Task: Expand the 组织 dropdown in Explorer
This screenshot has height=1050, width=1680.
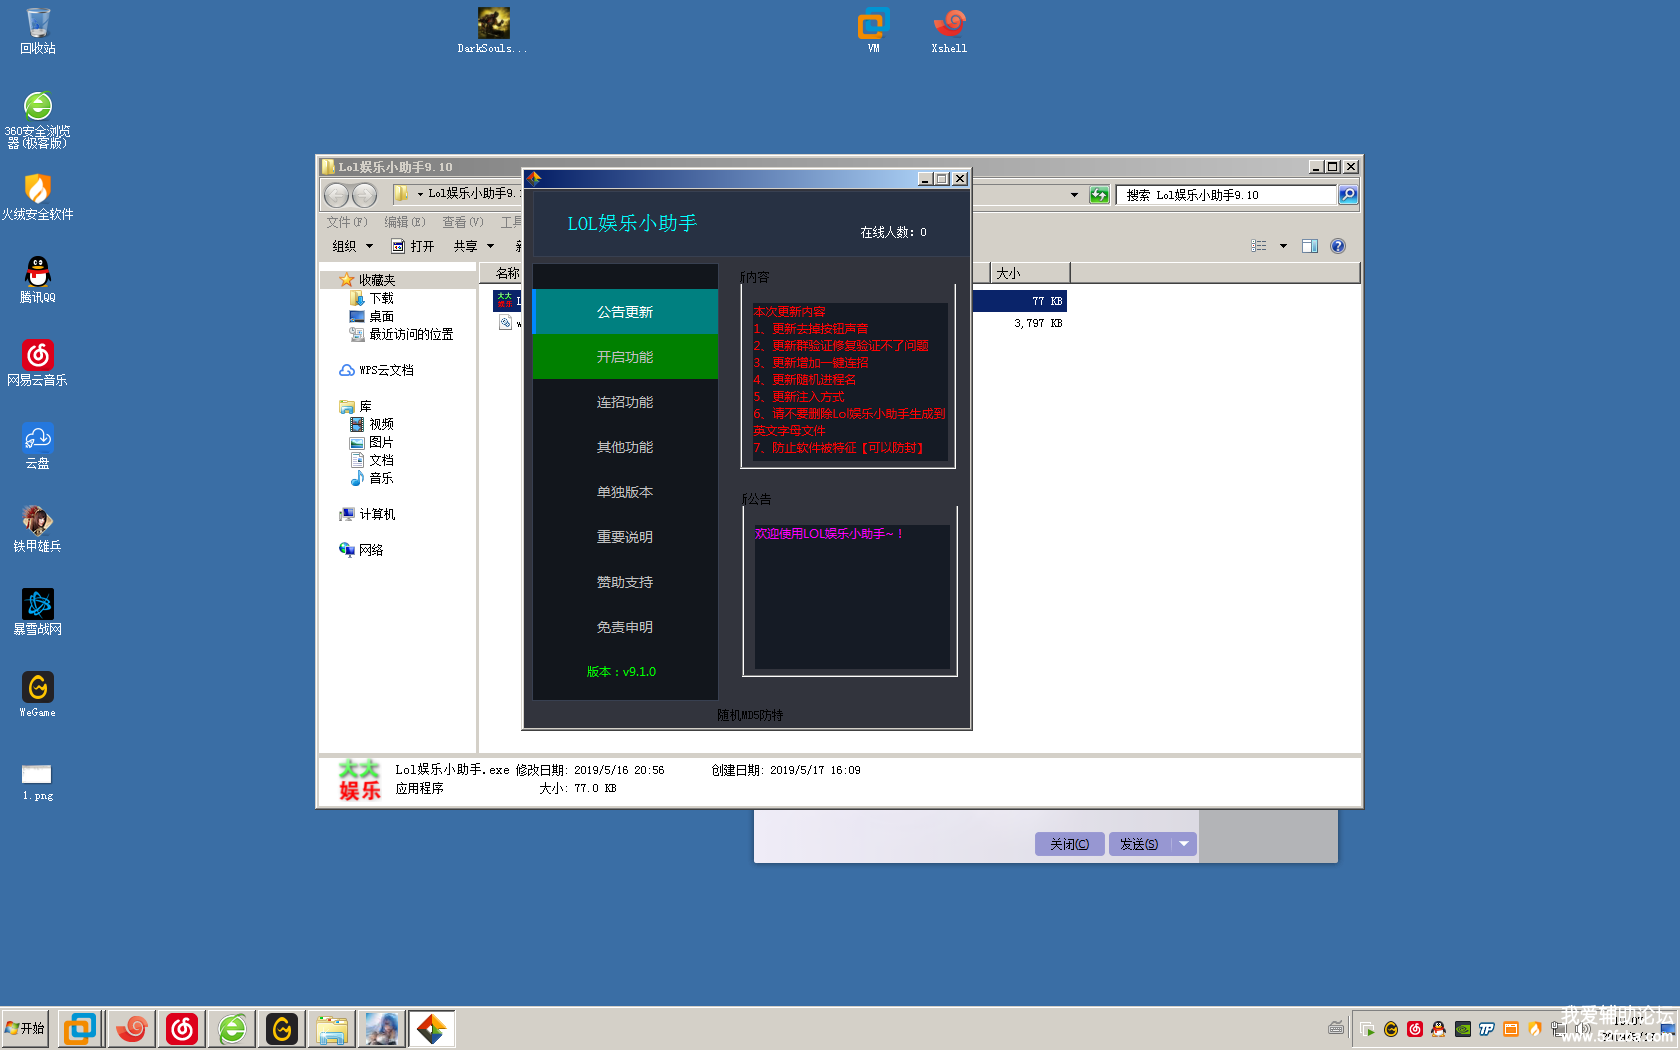Action: click(352, 246)
